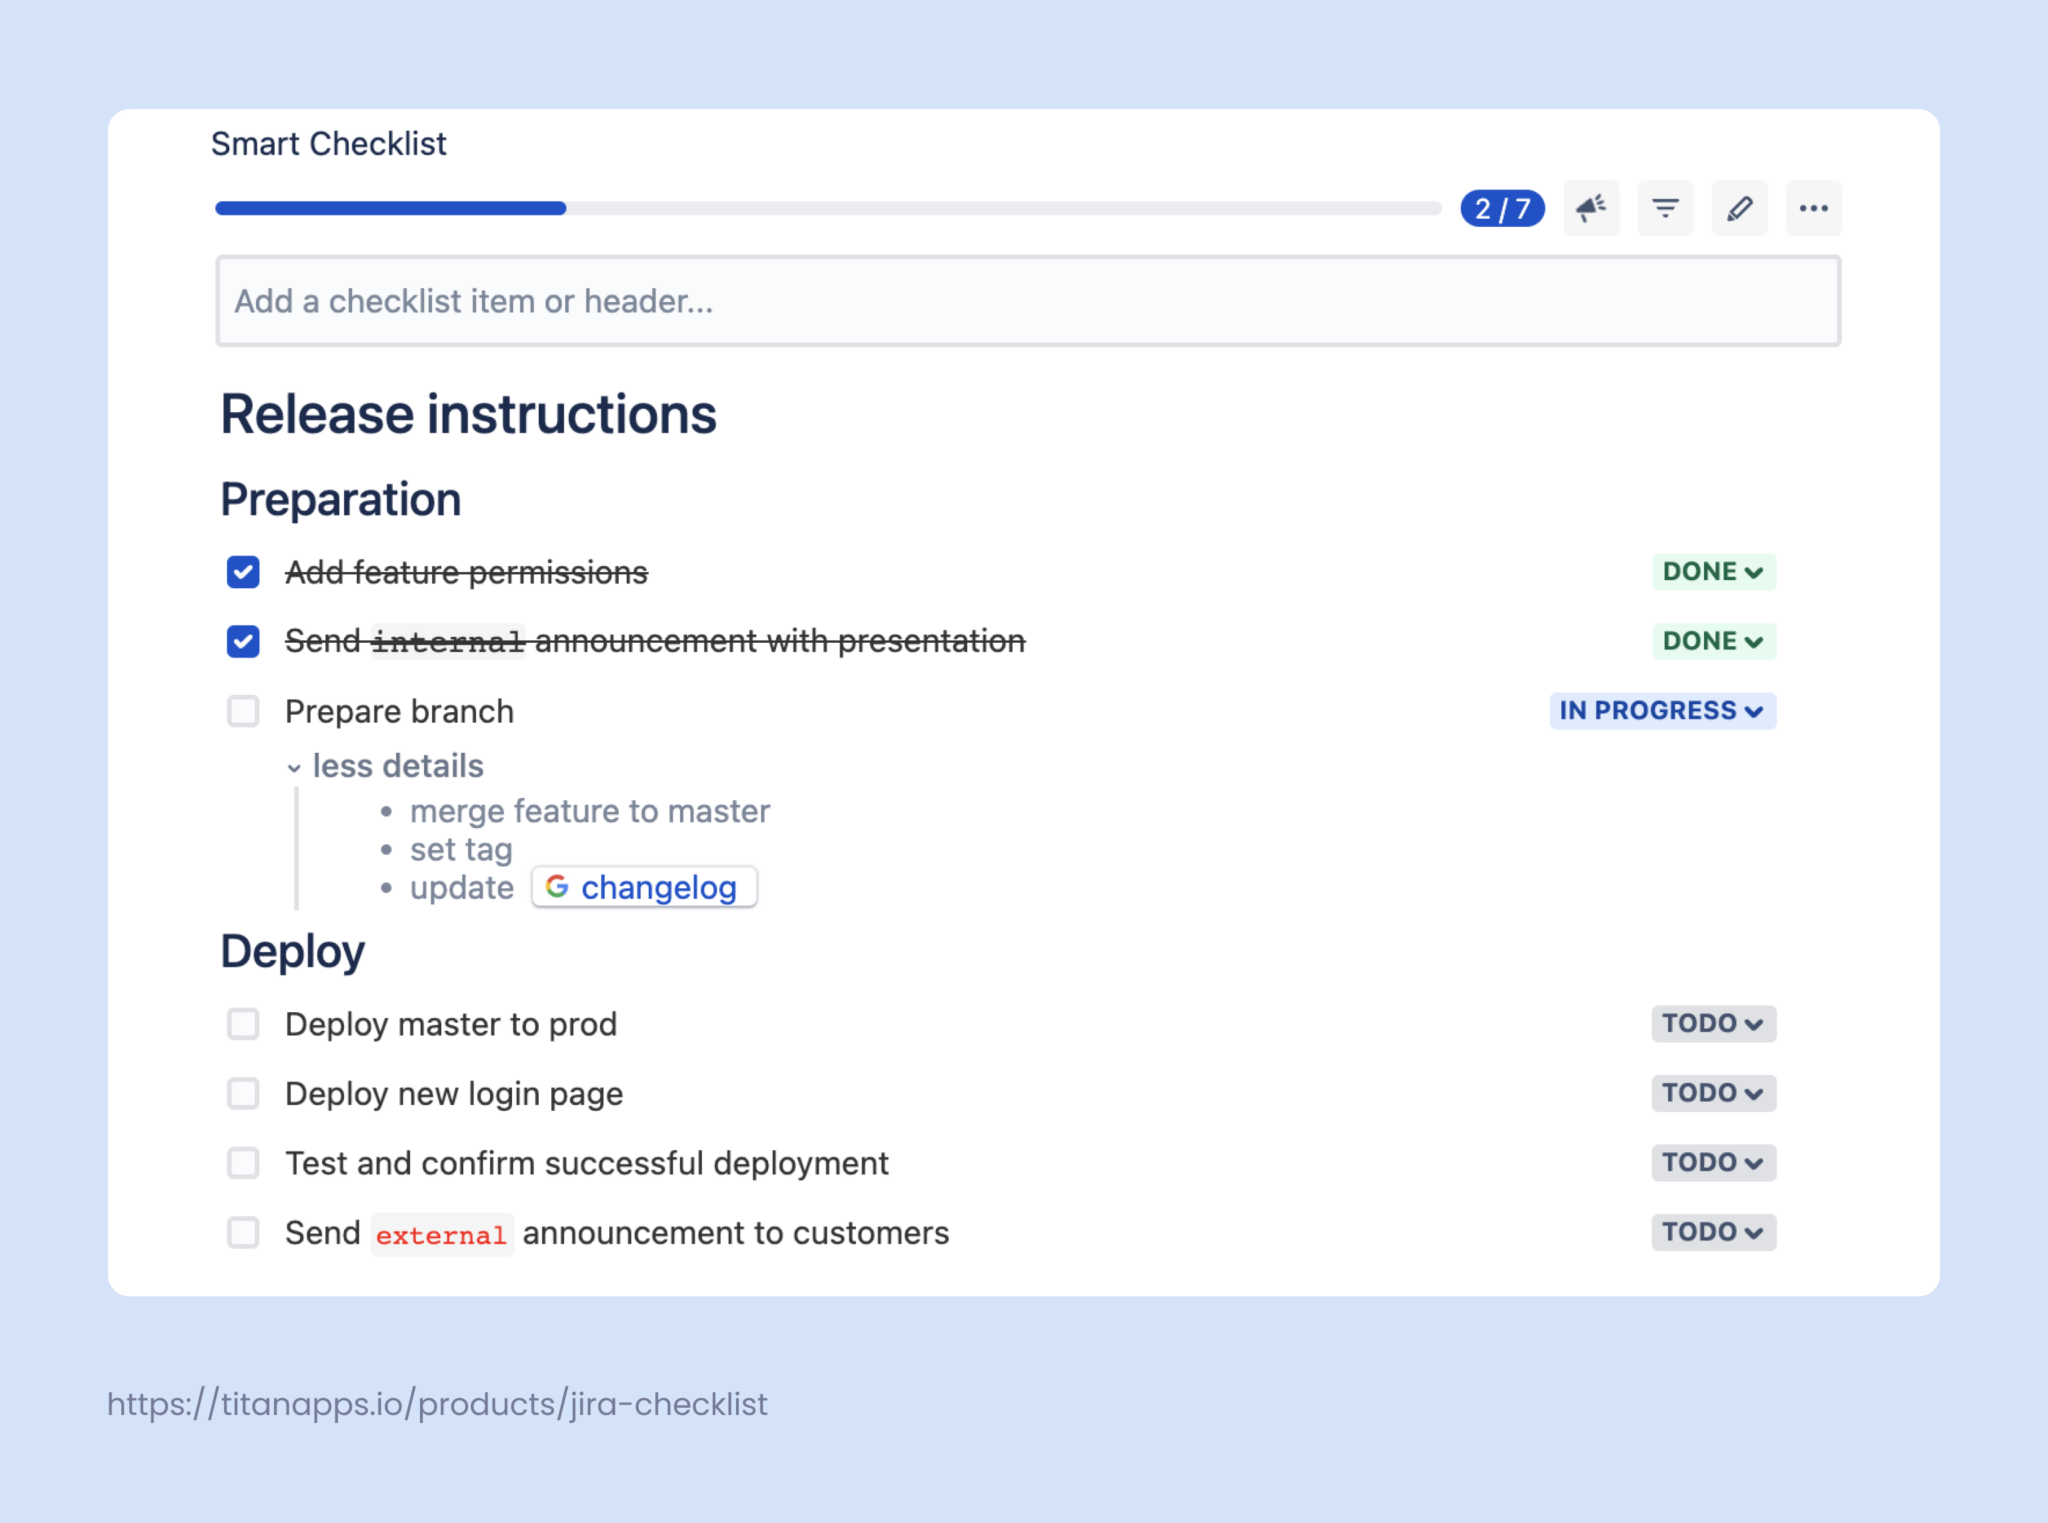Open the changelog link
The height and width of the screenshot is (1523, 2048).
tap(658, 887)
